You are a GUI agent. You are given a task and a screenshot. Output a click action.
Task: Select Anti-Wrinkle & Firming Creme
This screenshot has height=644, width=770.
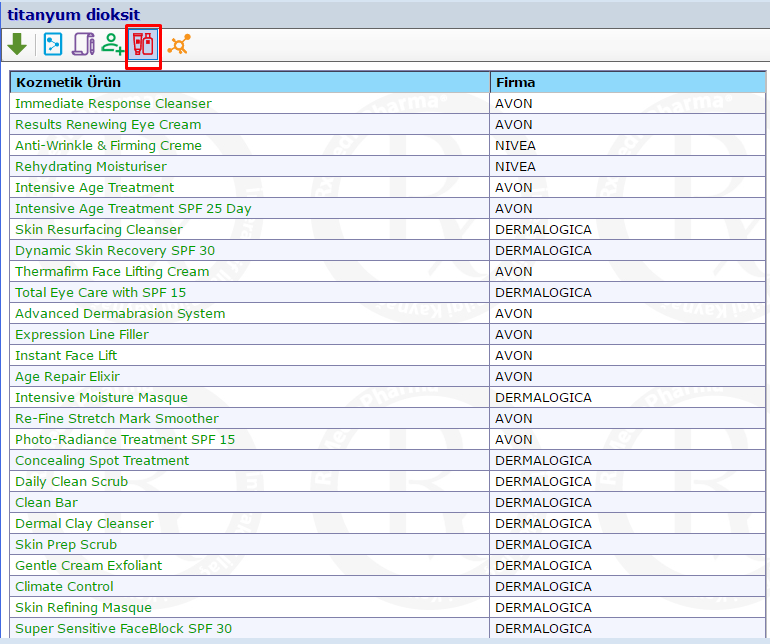[108, 145]
